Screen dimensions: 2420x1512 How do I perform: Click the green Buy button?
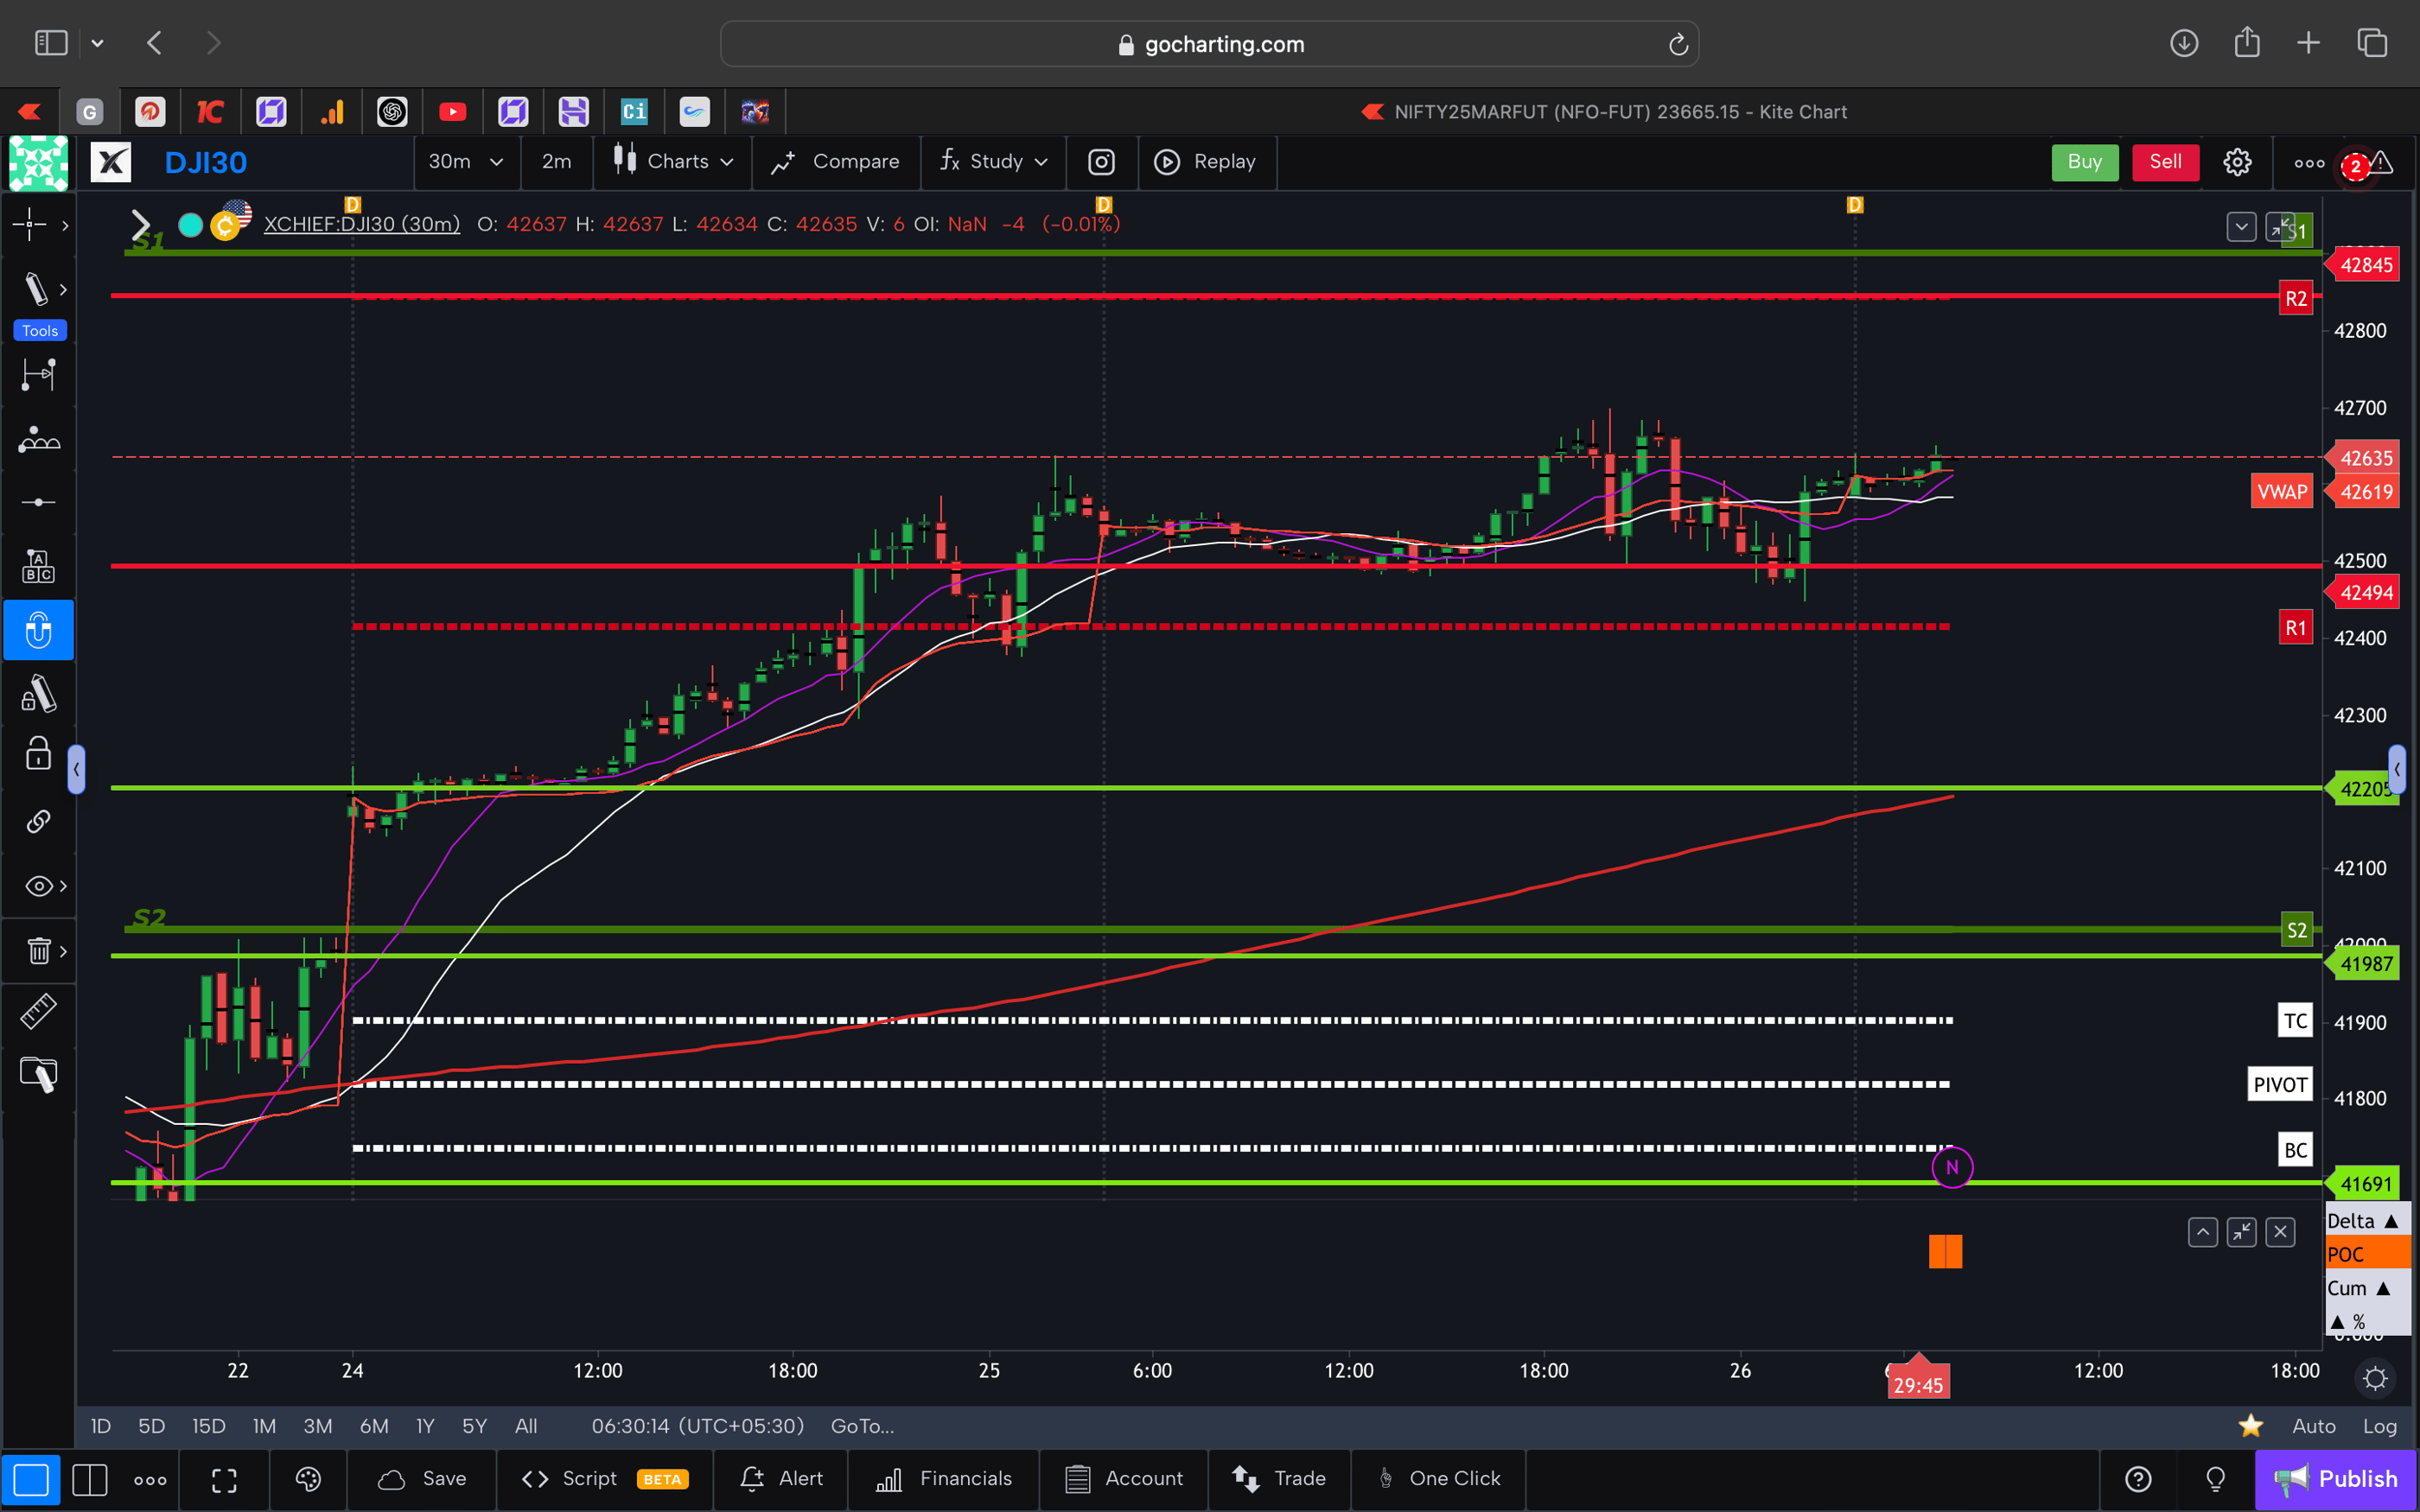(2084, 162)
